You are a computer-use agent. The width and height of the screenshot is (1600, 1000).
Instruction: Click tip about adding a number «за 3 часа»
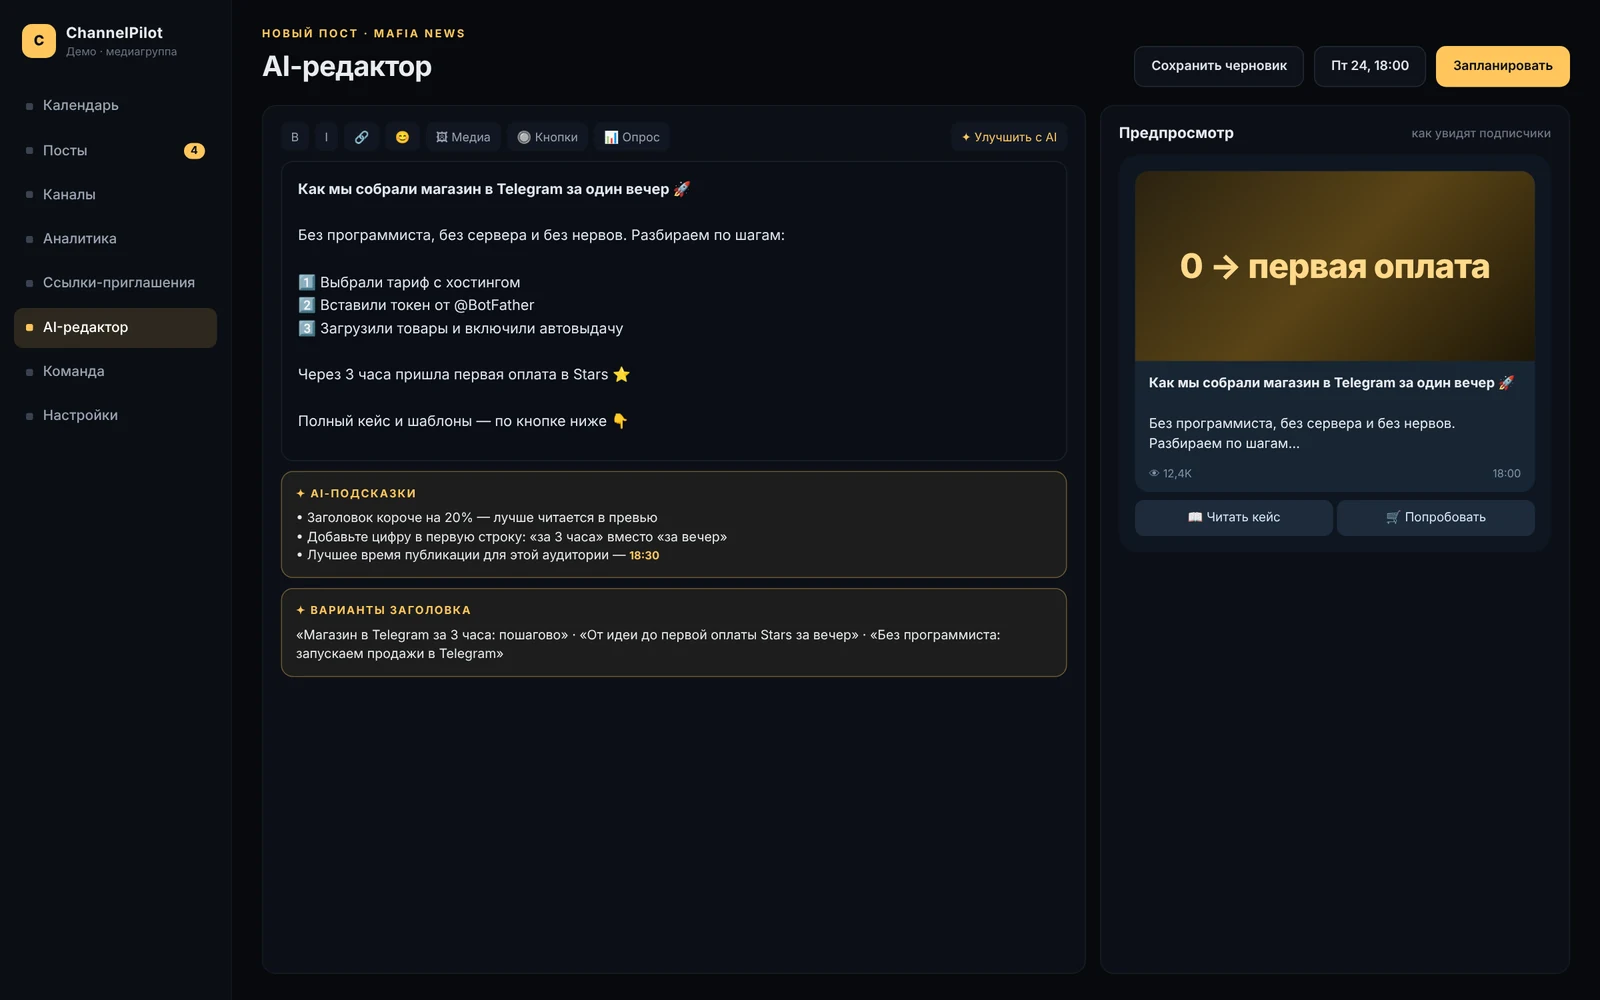point(511,537)
